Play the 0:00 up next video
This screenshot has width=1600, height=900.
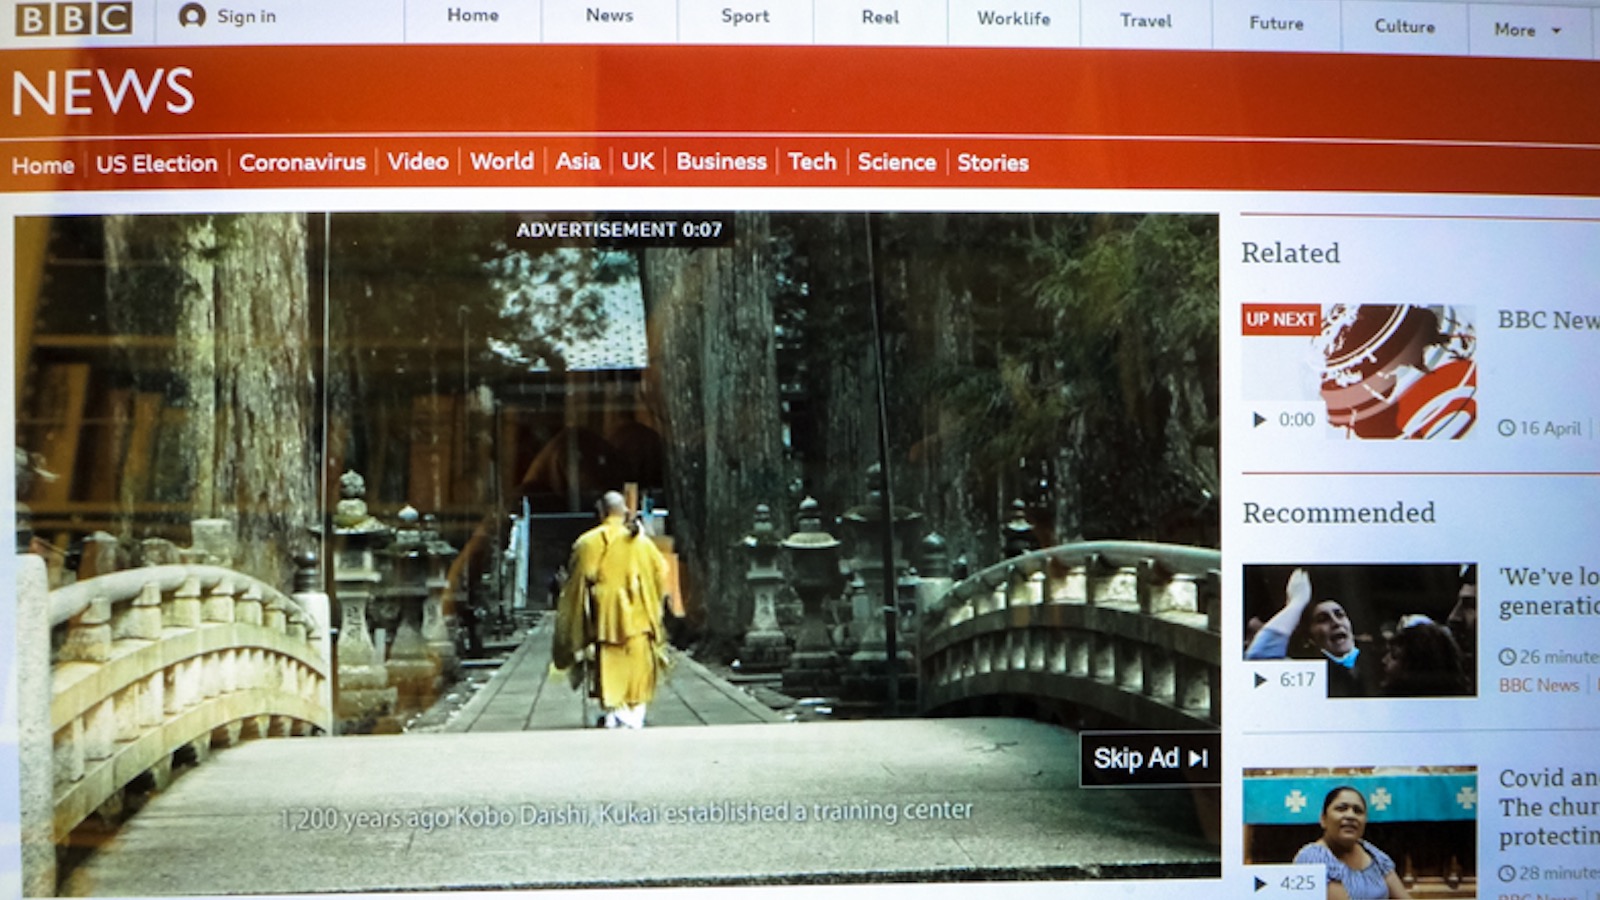click(1285, 420)
